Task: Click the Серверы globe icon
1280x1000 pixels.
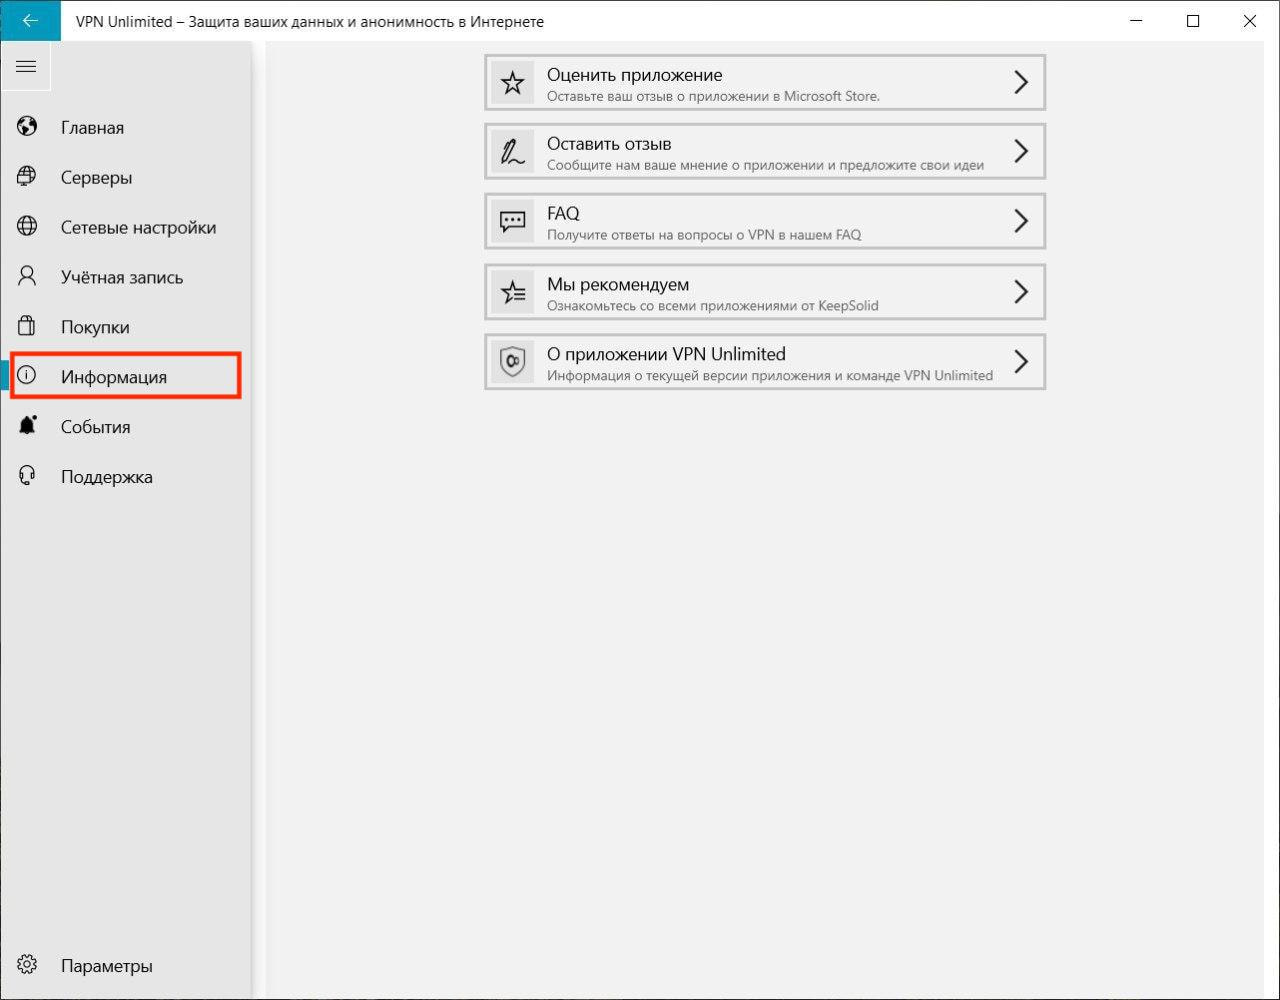Action: pos(27,177)
